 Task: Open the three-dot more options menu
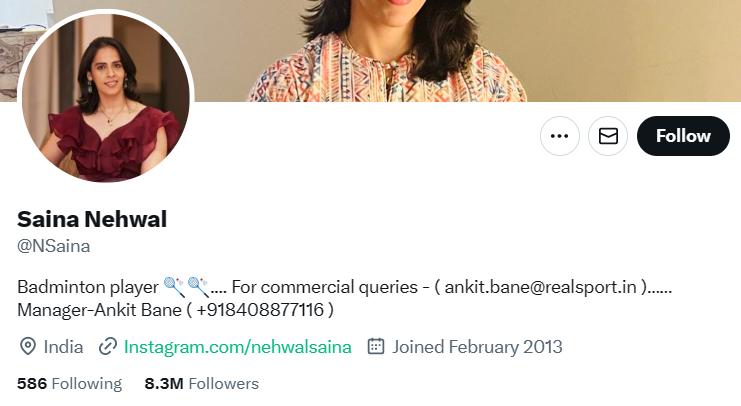pos(560,136)
